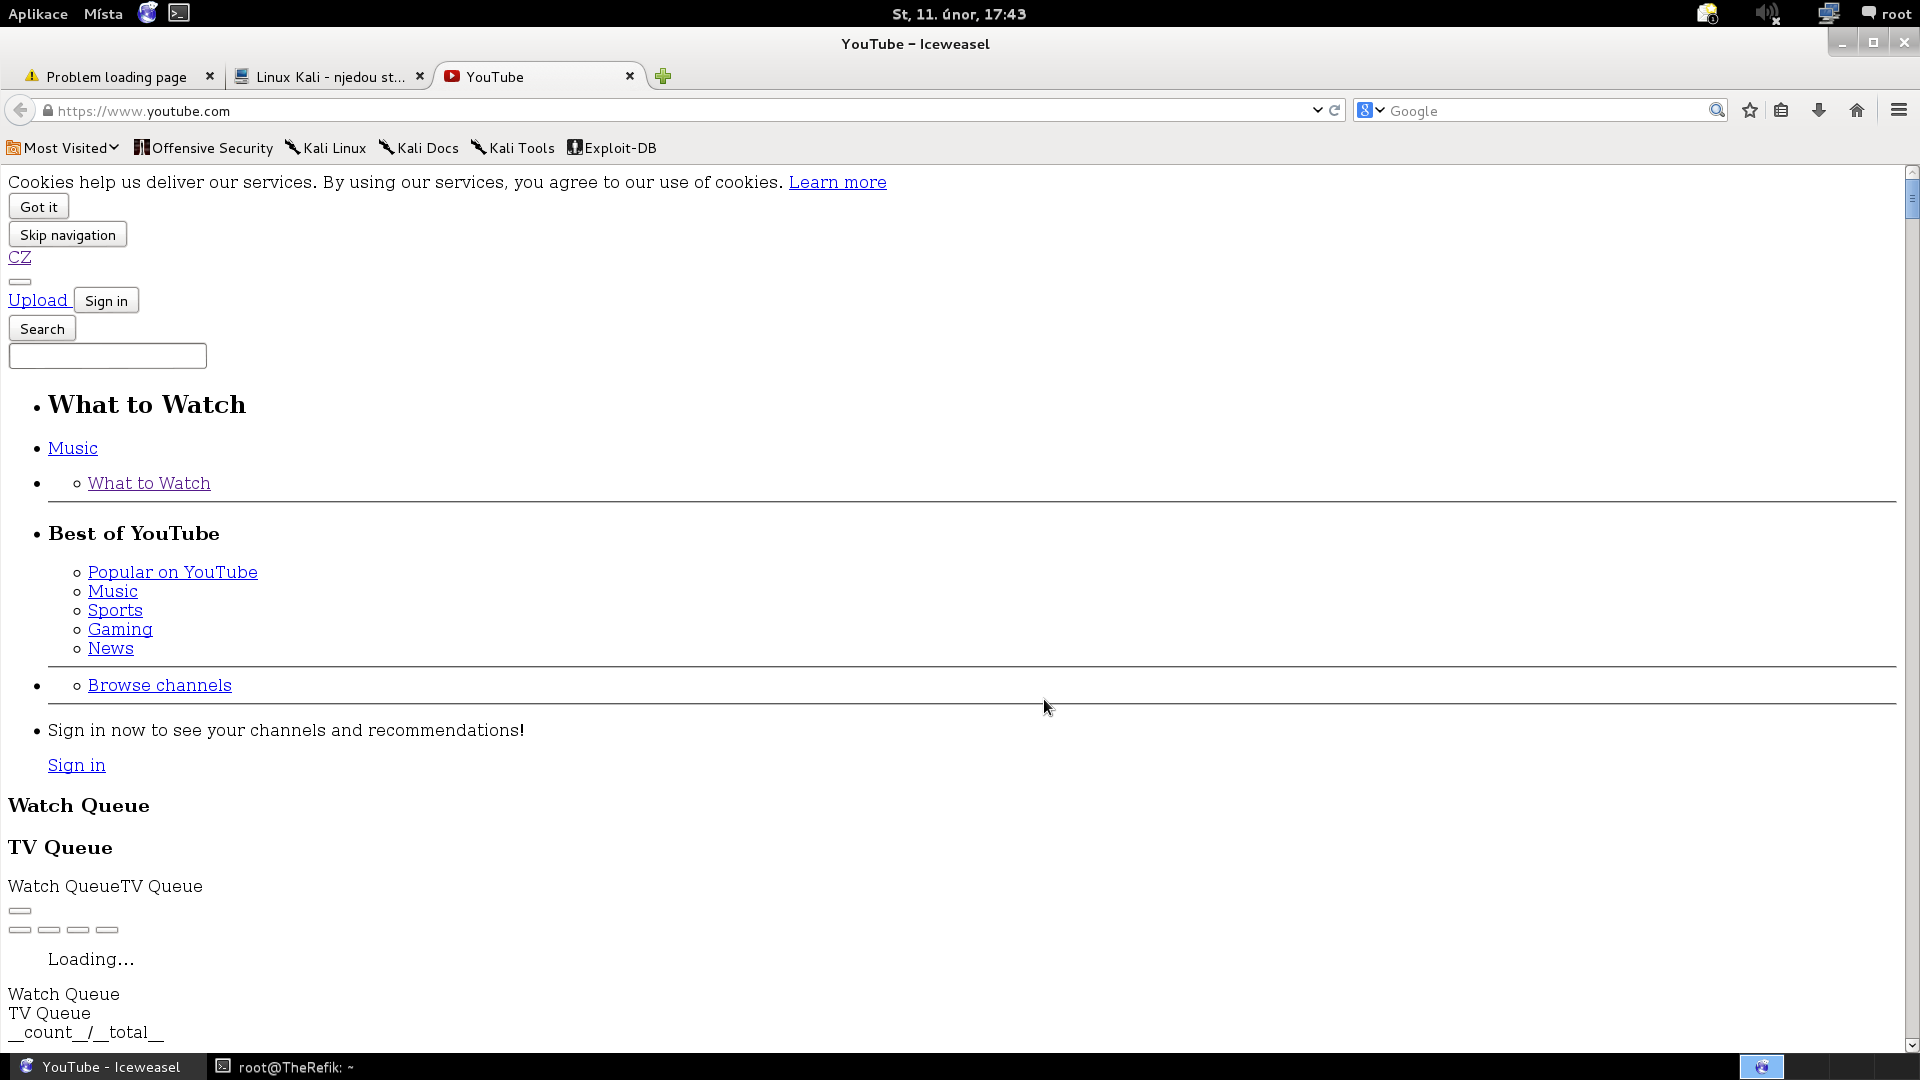
Task: Launch terminal from top panel icon
Action: [179, 13]
